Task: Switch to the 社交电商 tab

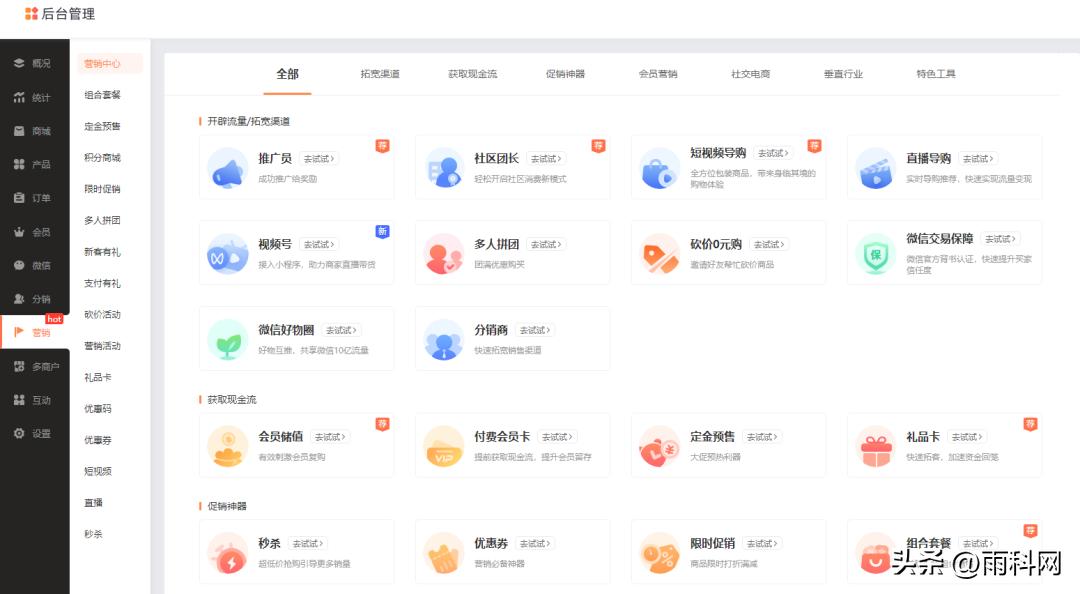Action: (x=751, y=73)
